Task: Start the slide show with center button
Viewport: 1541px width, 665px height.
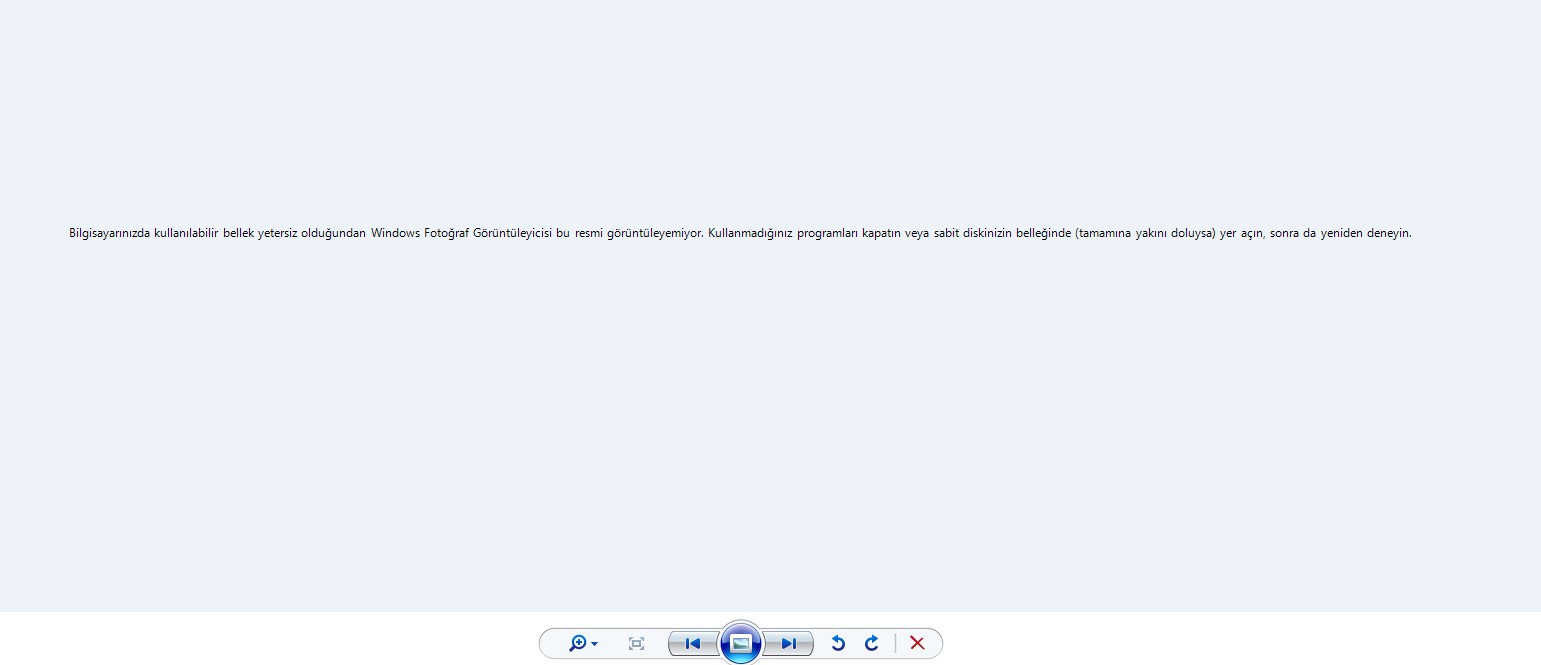Action: pos(741,643)
